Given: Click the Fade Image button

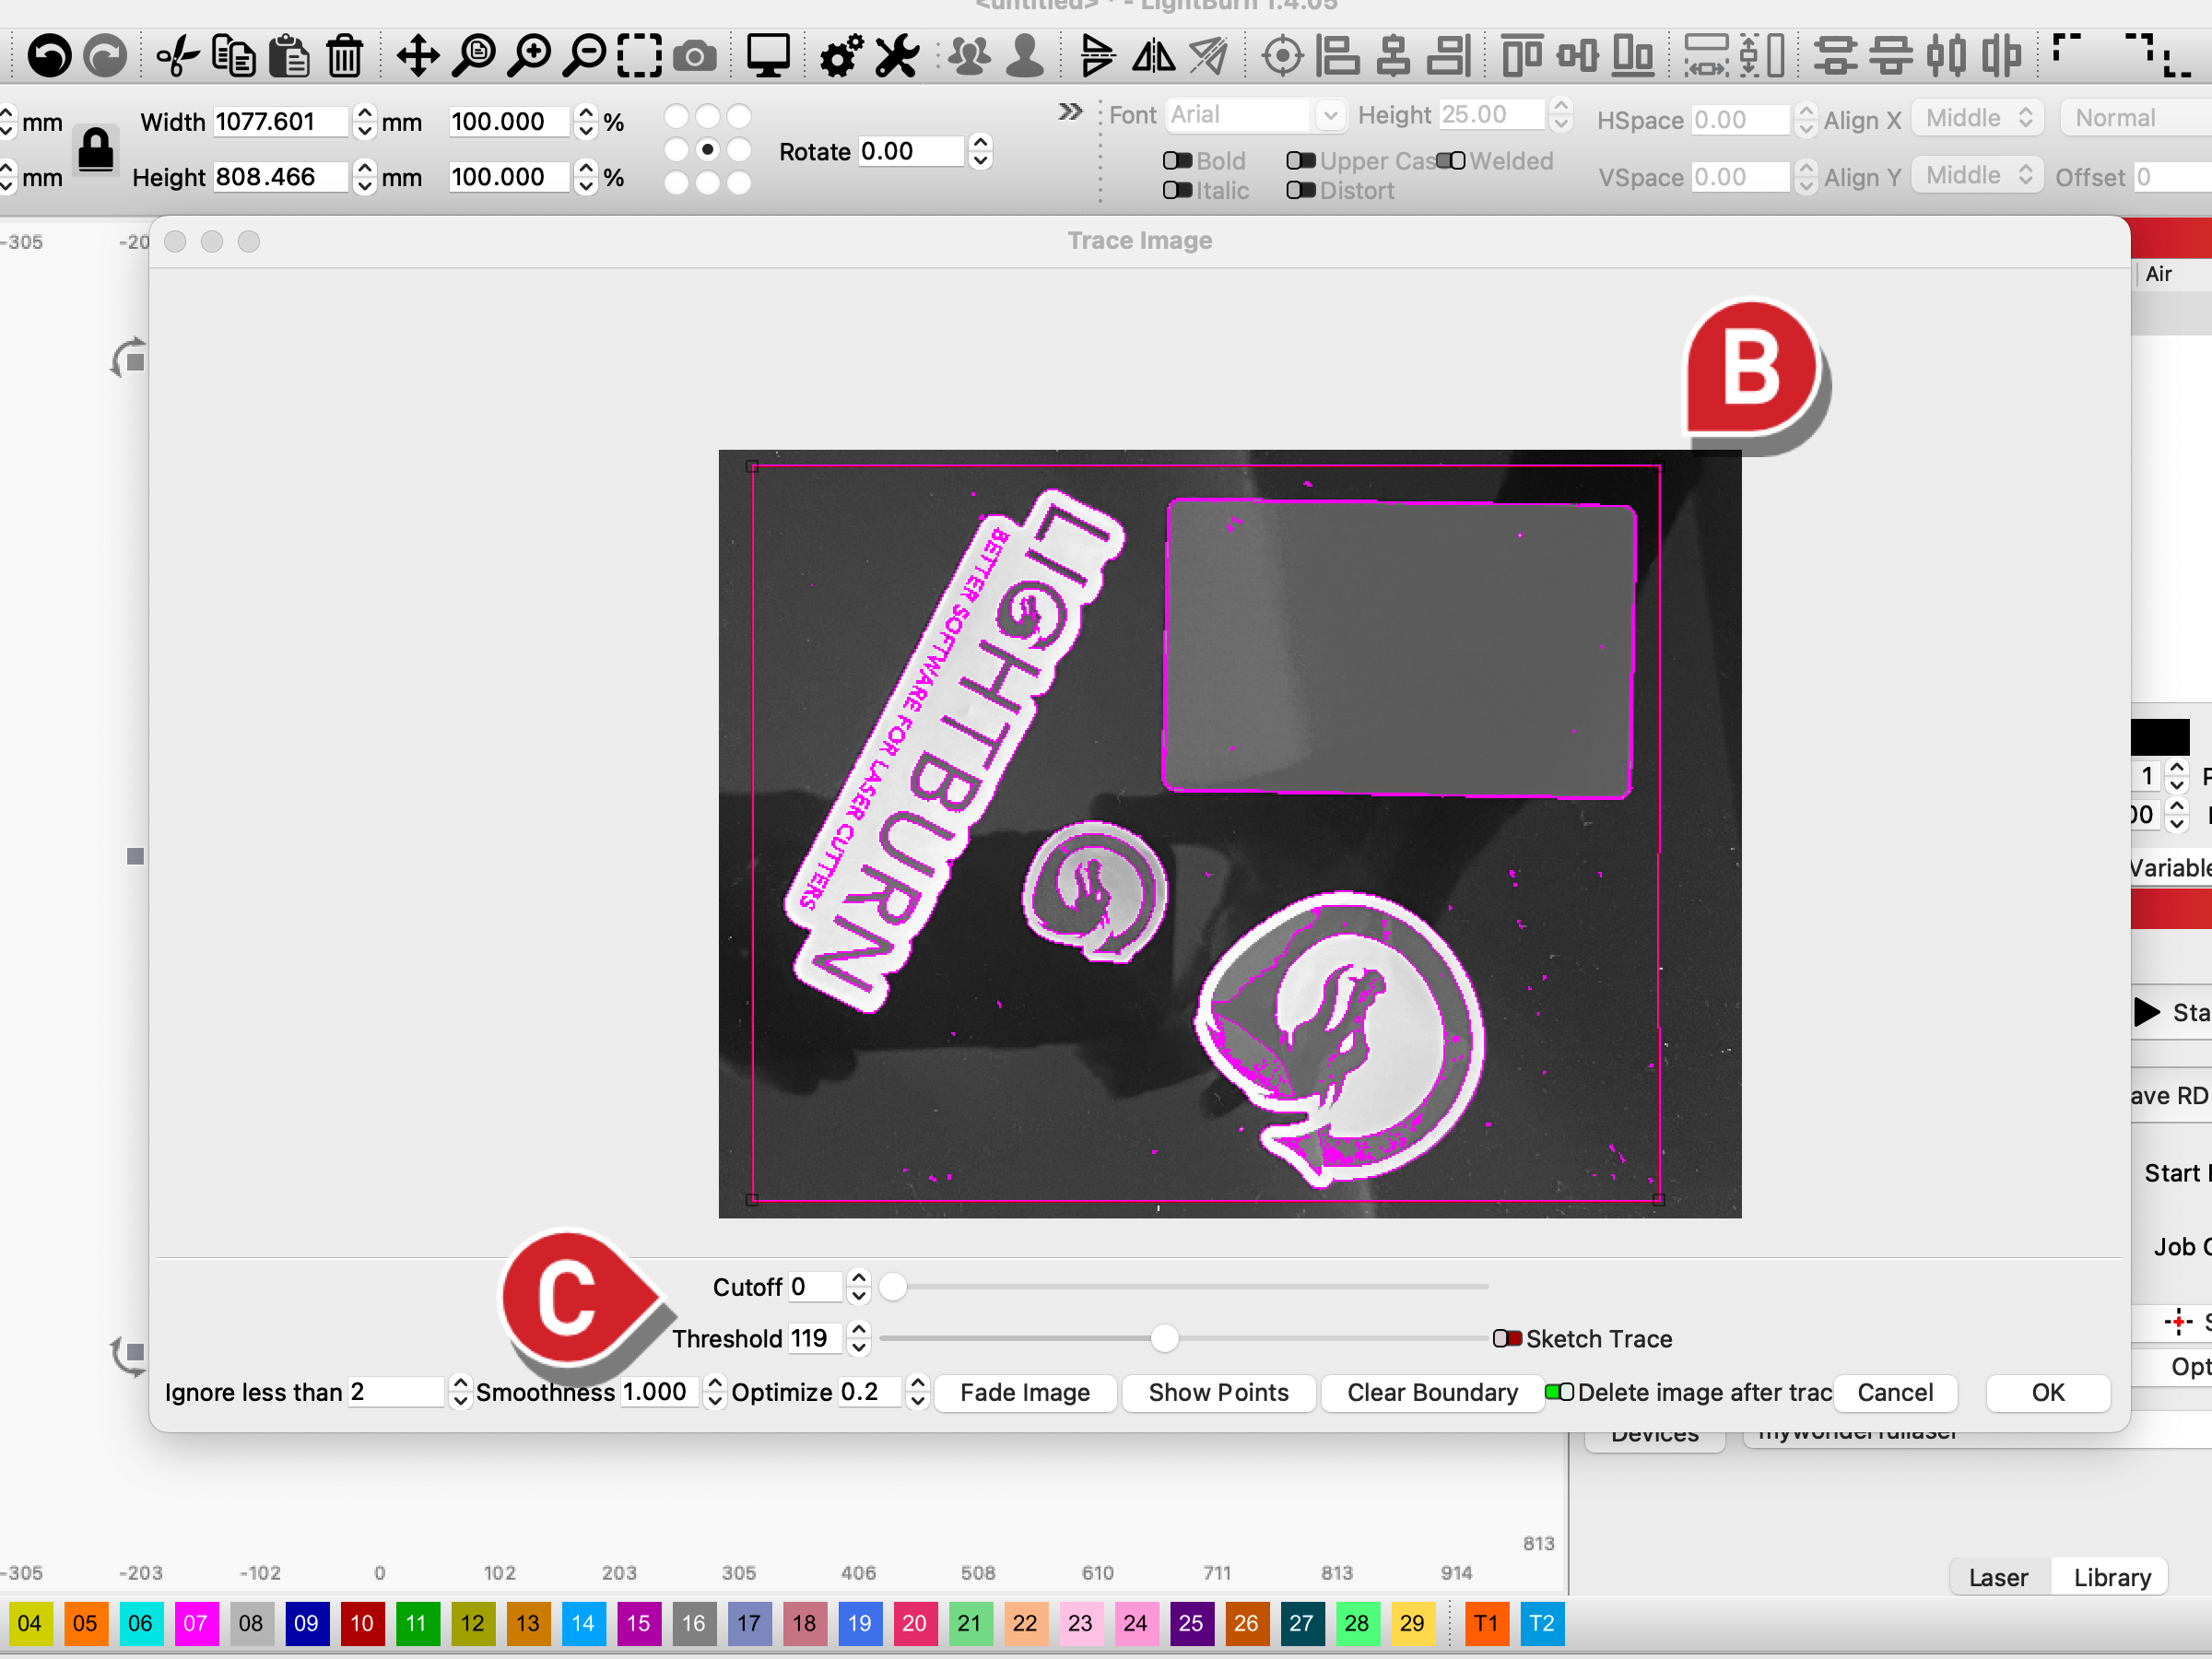Looking at the screenshot, I should click(1024, 1392).
